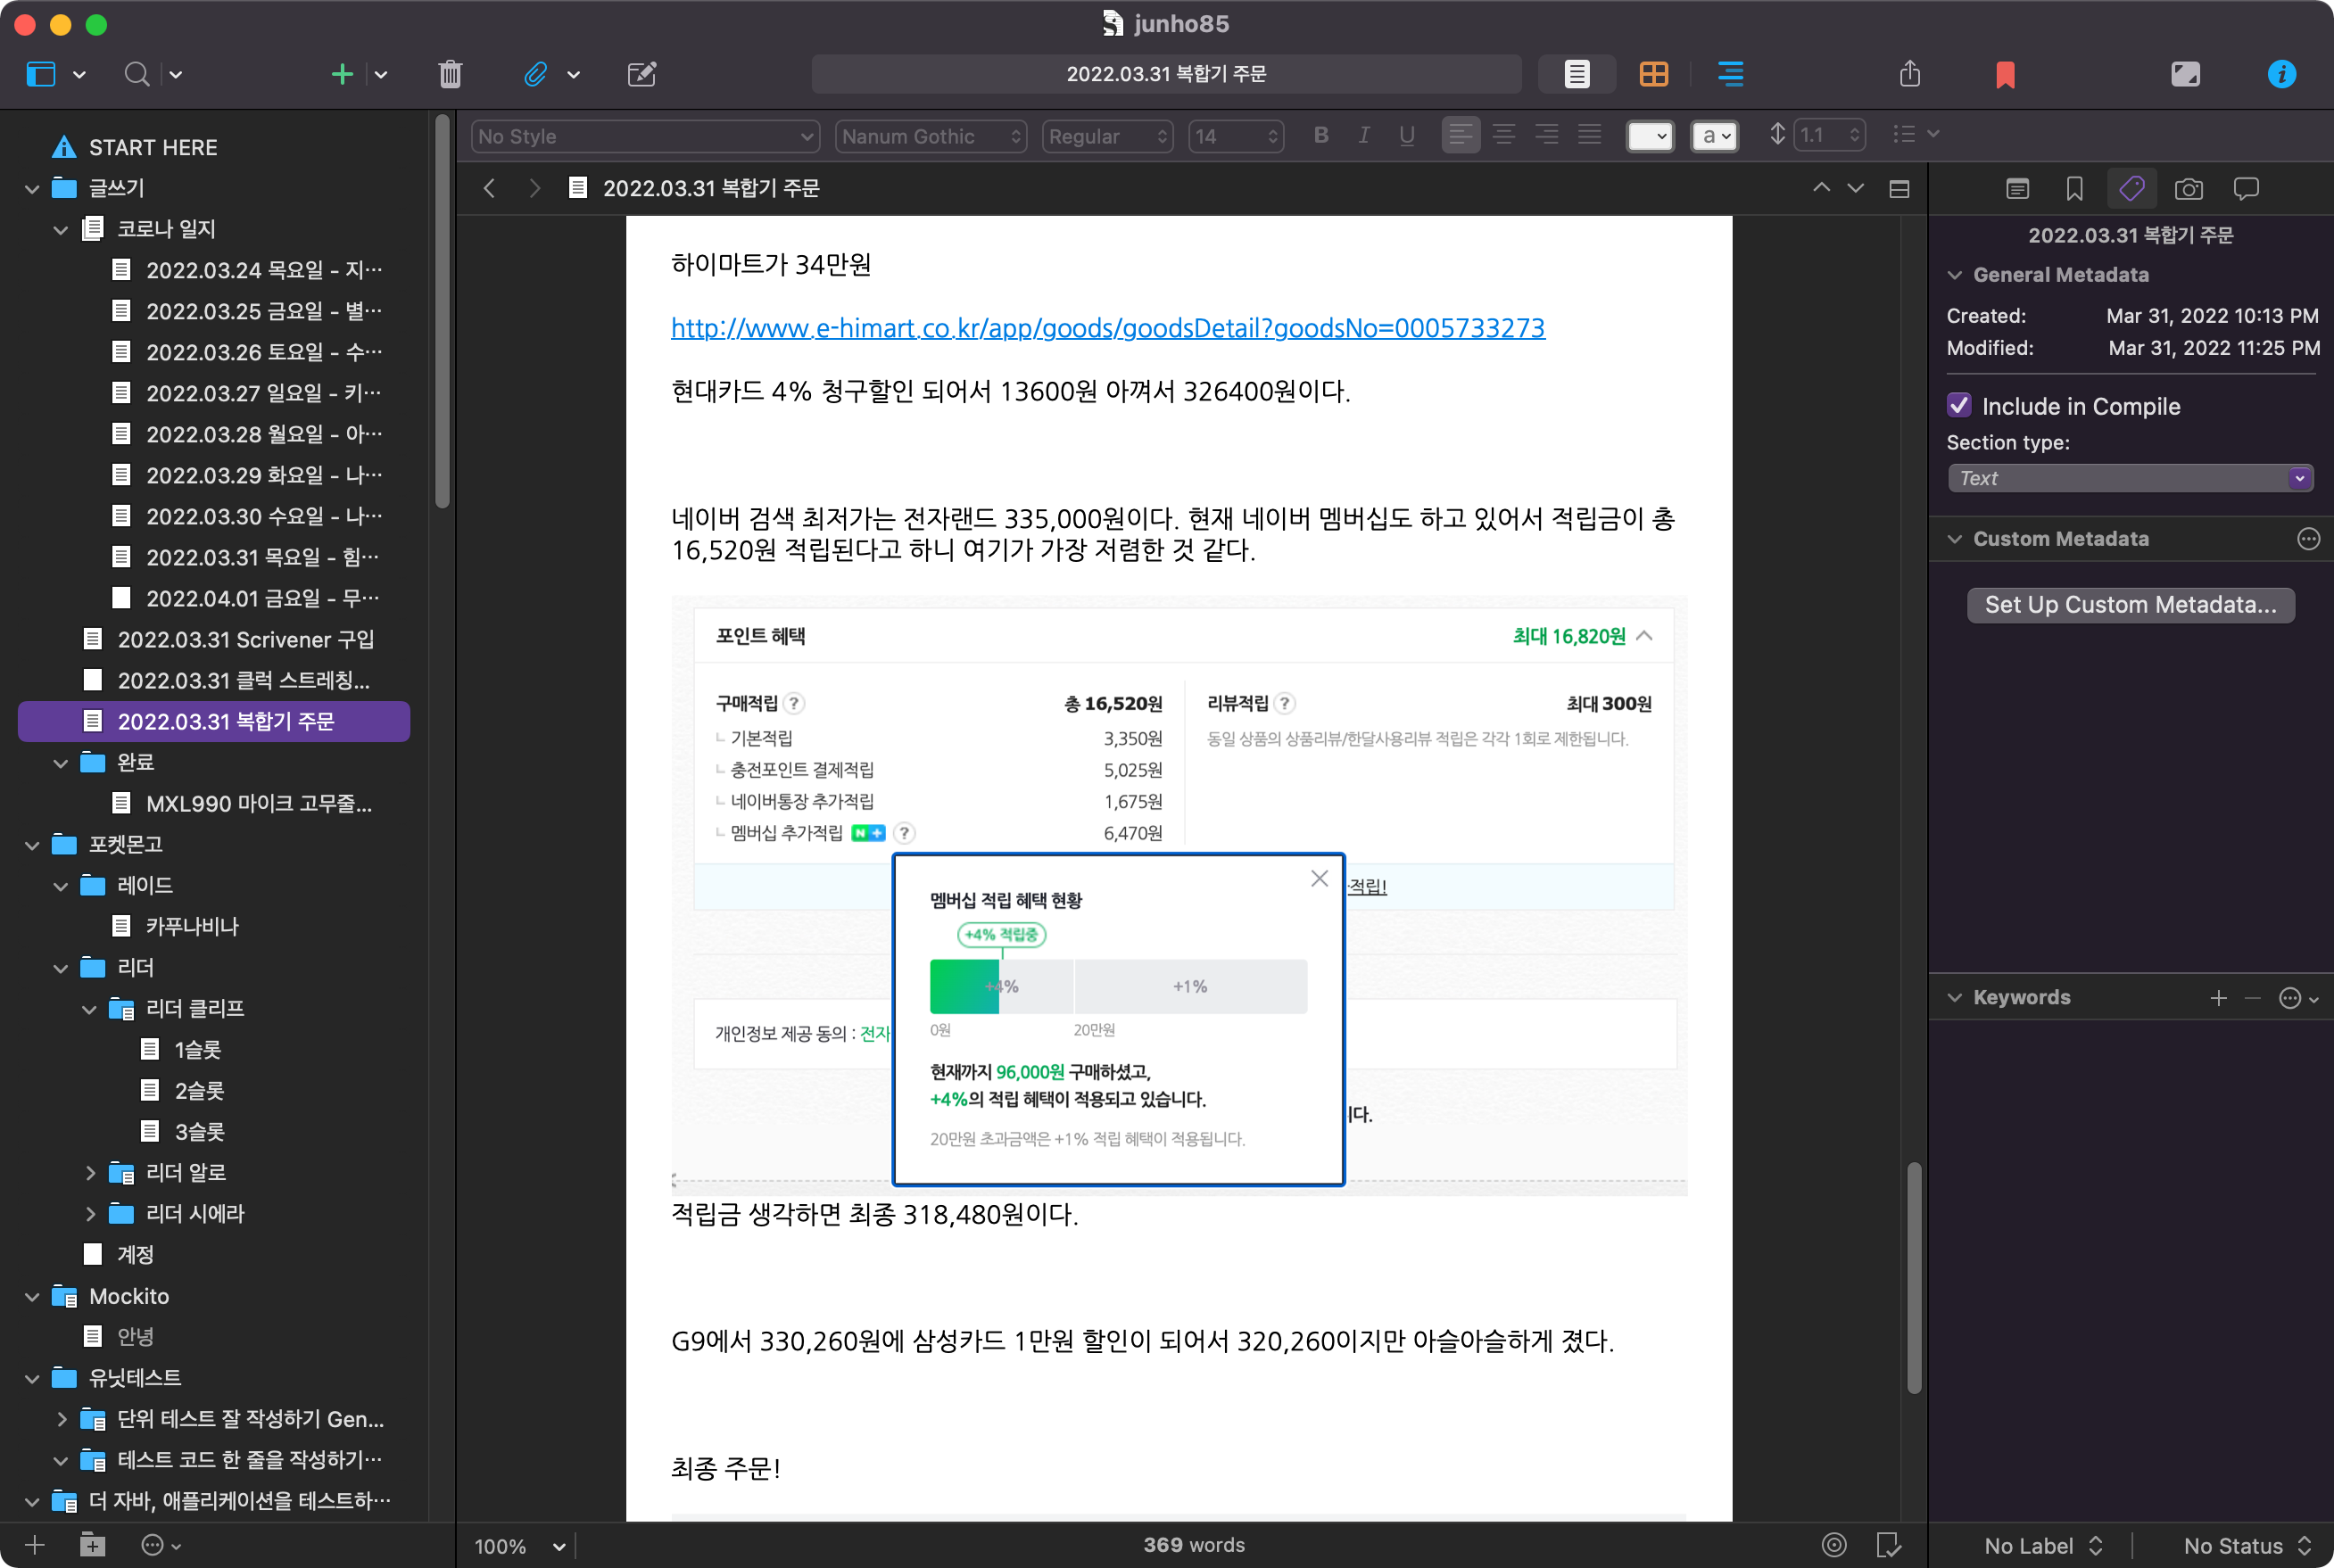
Task: Toggle bold formatting button
Action: click(x=1320, y=135)
